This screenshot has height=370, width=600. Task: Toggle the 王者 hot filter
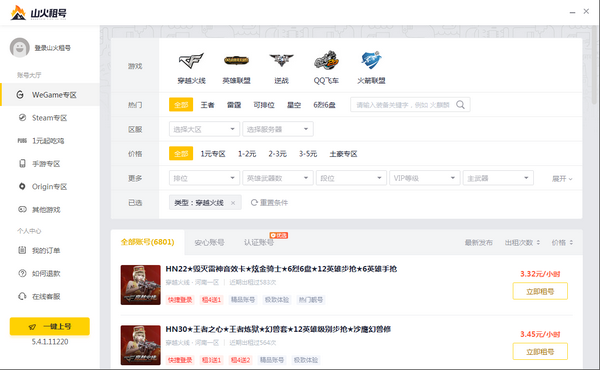pyautogui.click(x=207, y=105)
